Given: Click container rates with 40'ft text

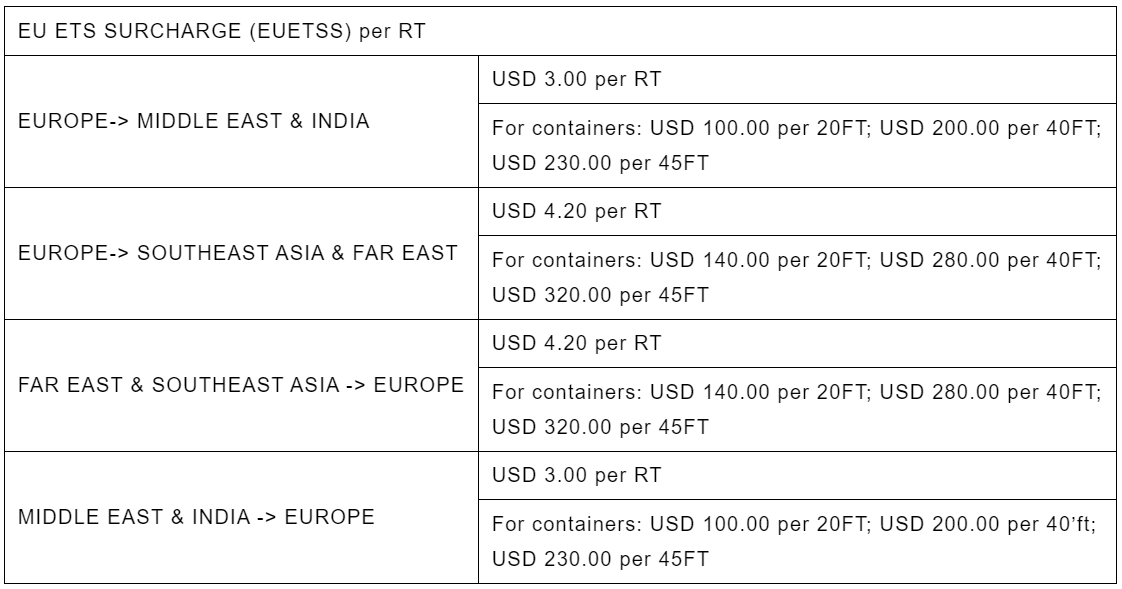Looking at the screenshot, I should pyautogui.click(x=797, y=541).
